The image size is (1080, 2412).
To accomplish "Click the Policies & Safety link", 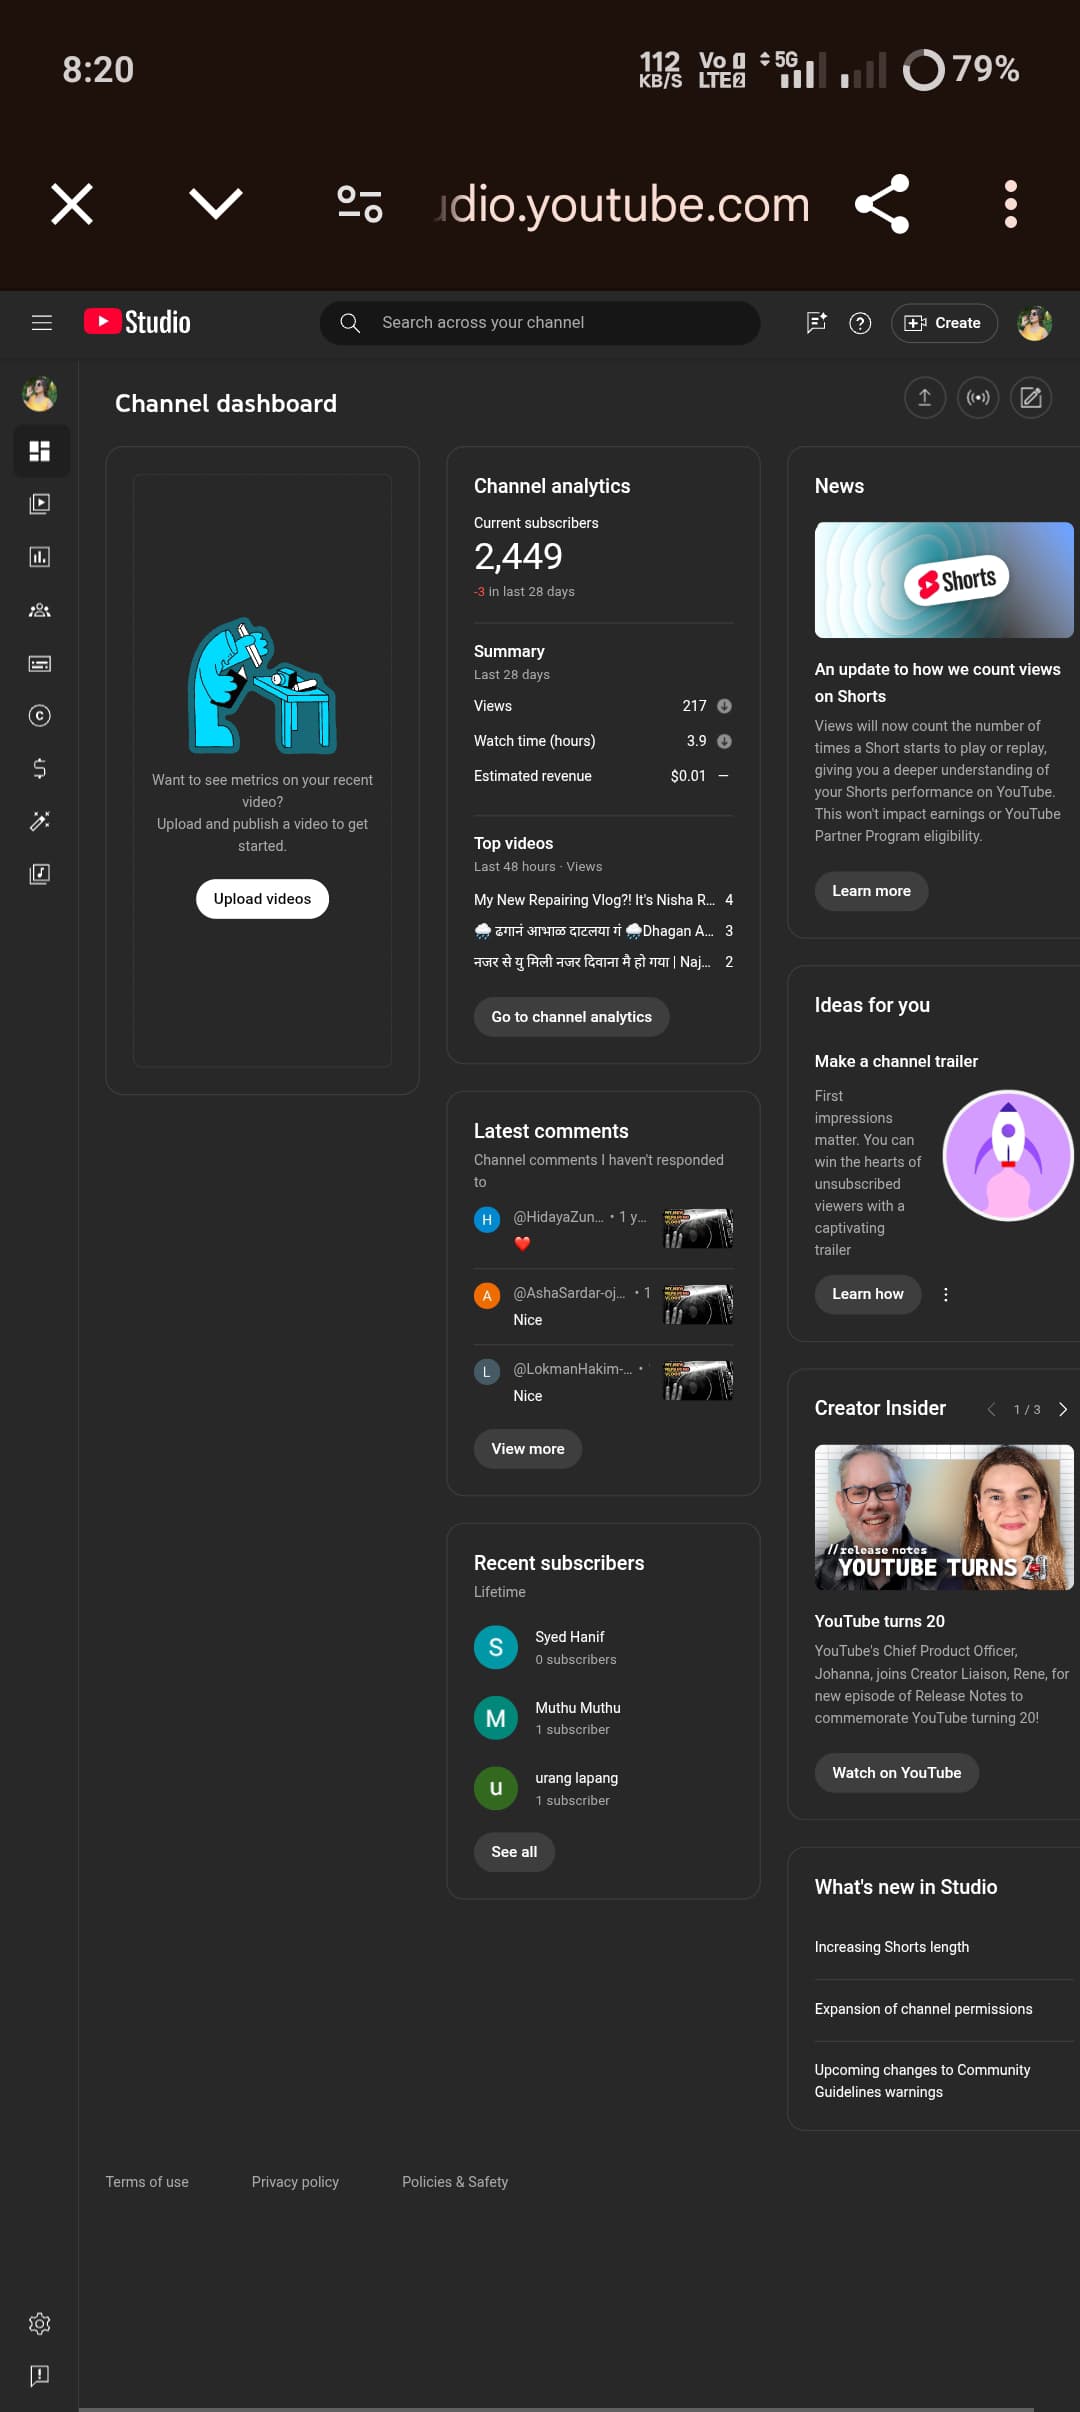I will (x=455, y=2182).
